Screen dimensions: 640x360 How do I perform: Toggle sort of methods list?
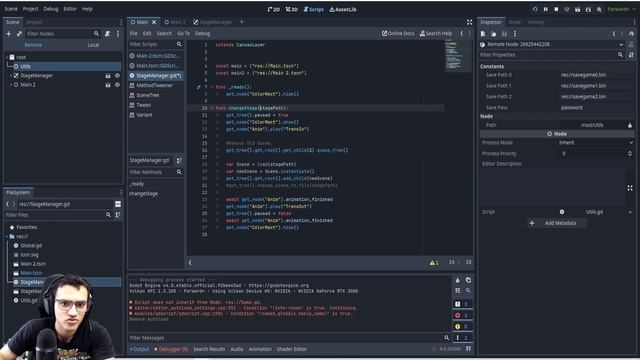(179, 160)
